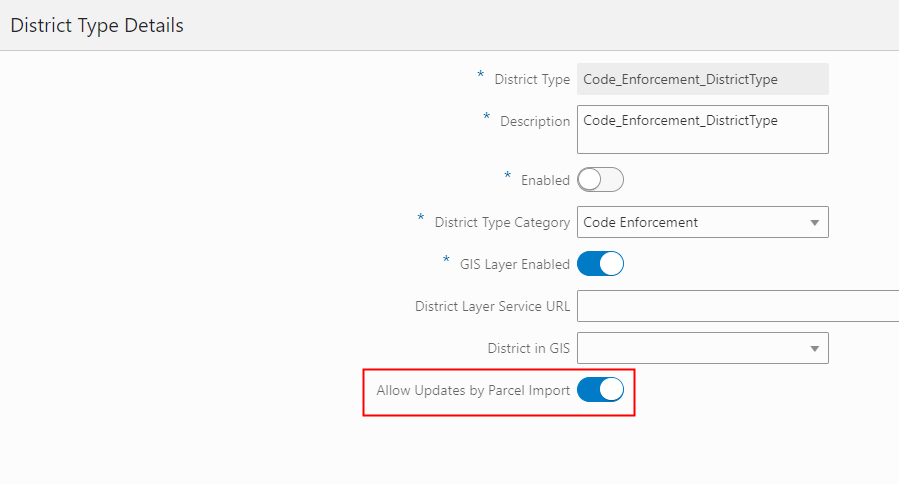This screenshot has height=484, width=899.
Task: Toggle the Enabled switch on
Action: tap(600, 180)
